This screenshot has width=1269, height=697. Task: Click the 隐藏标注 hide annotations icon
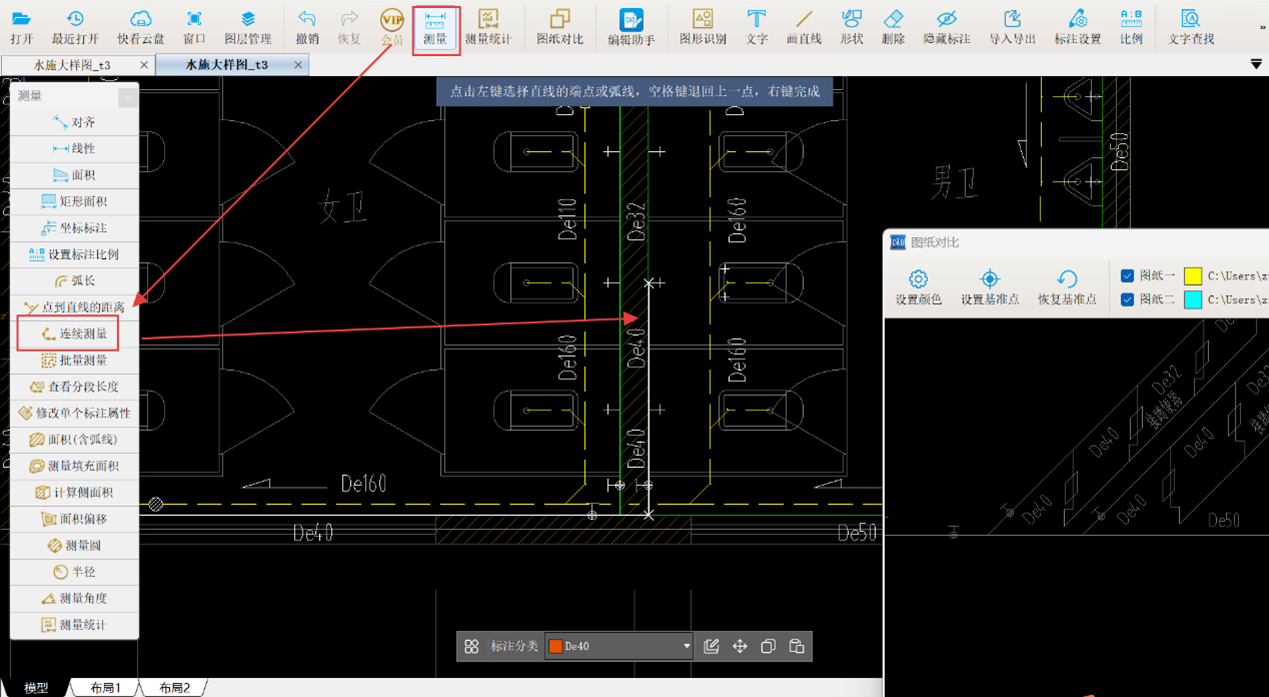click(946, 27)
